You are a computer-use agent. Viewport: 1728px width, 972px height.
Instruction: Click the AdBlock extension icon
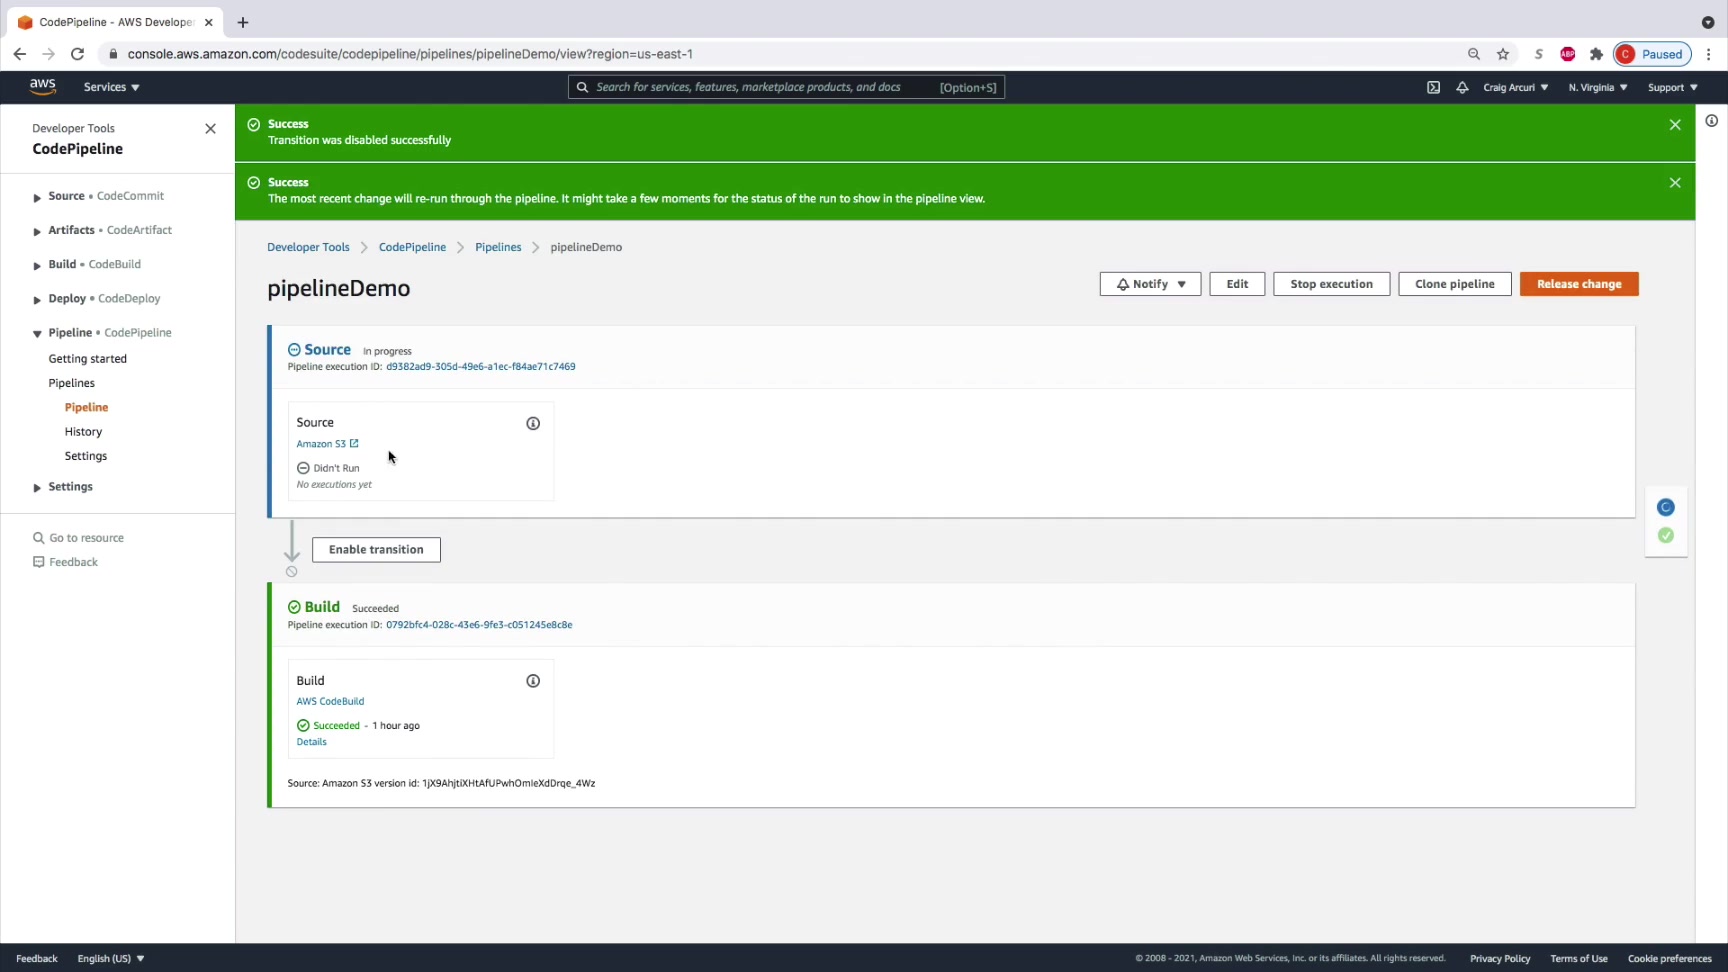point(1568,54)
